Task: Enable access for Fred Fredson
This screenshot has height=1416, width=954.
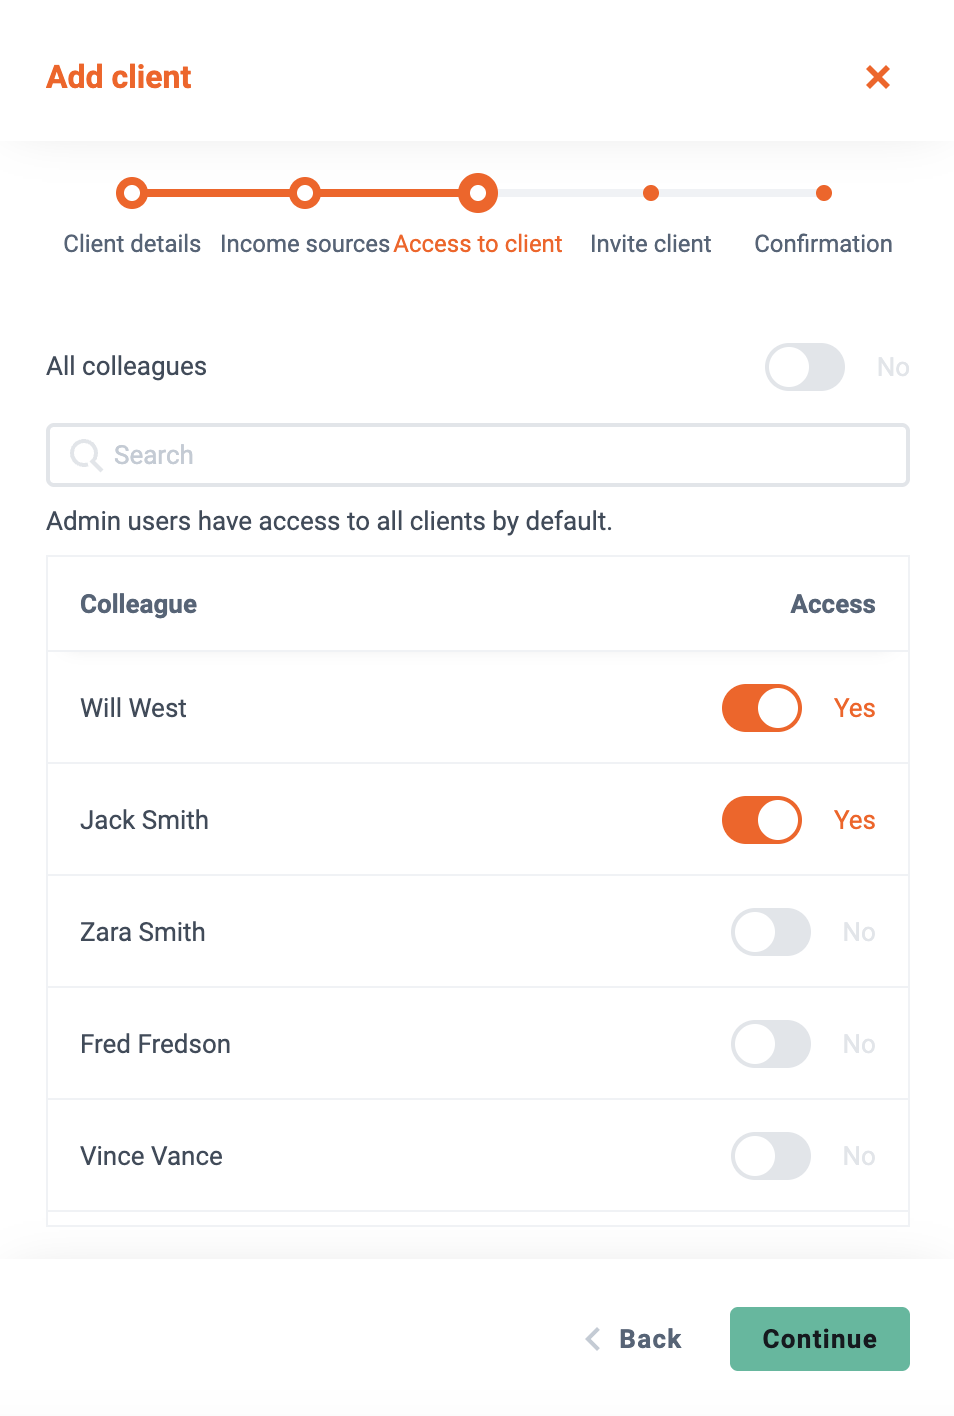Action: pyautogui.click(x=771, y=1044)
